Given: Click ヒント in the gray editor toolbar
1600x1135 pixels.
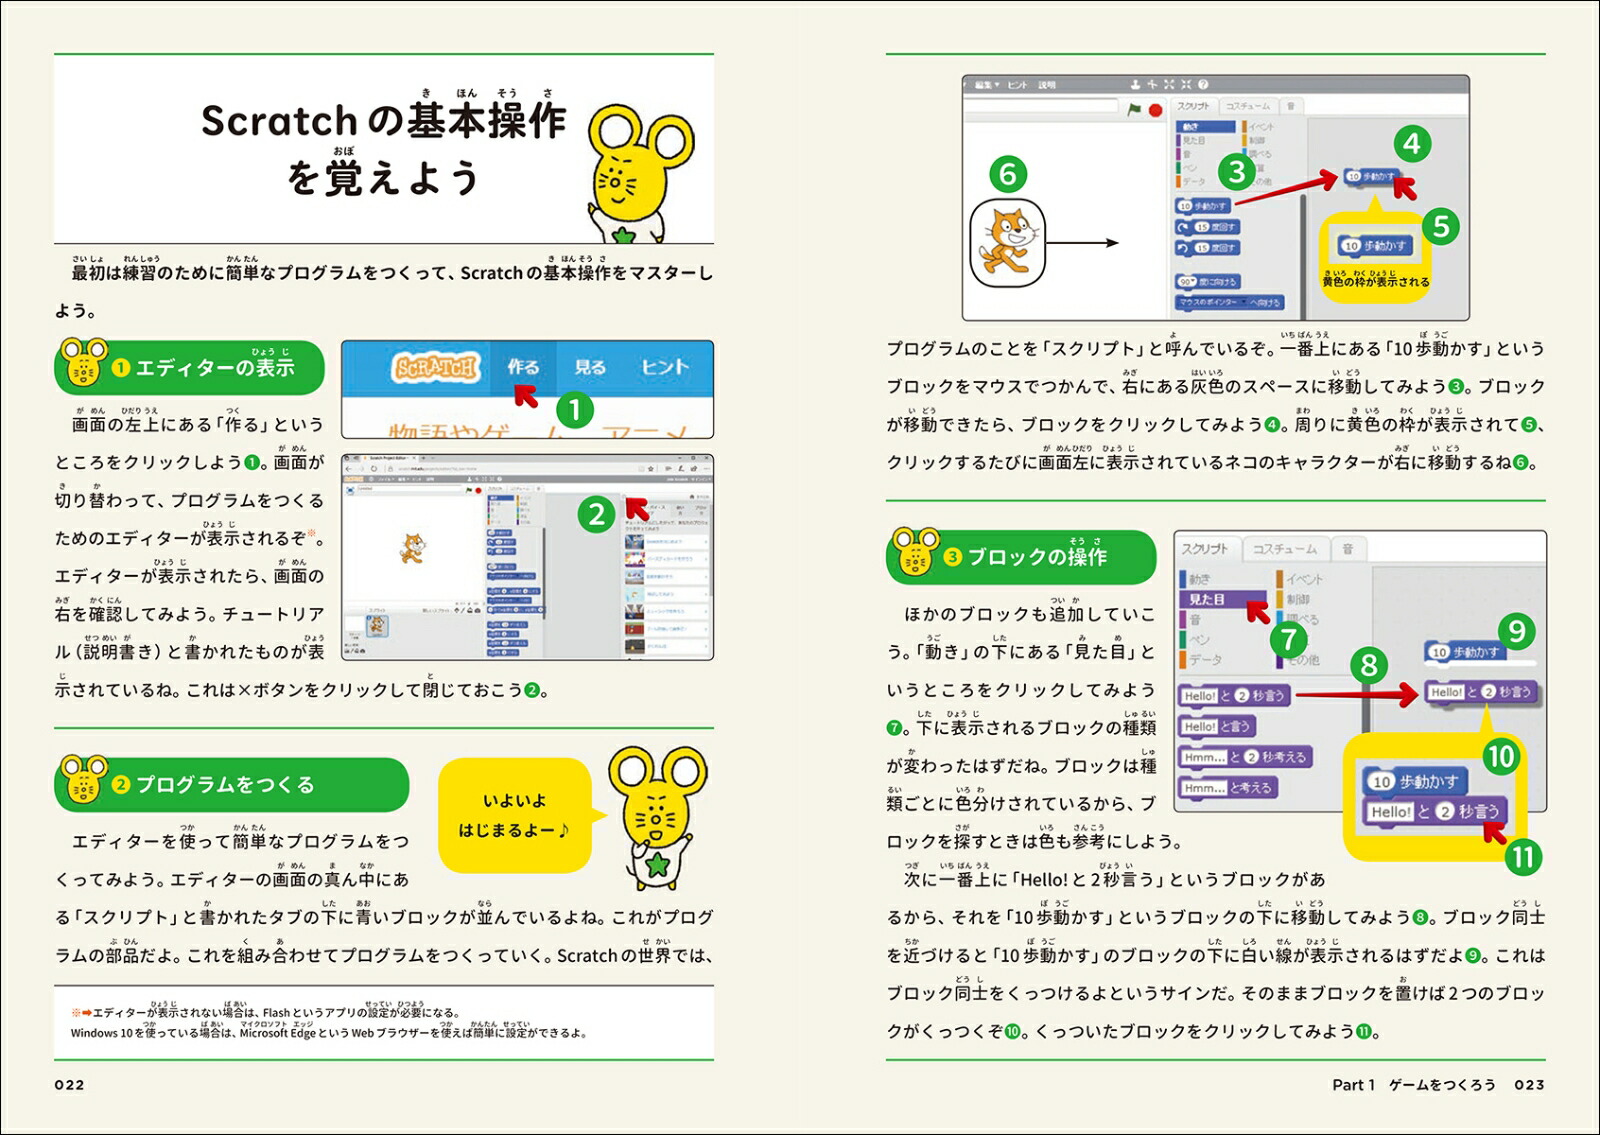Looking at the screenshot, I should click(1017, 85).
